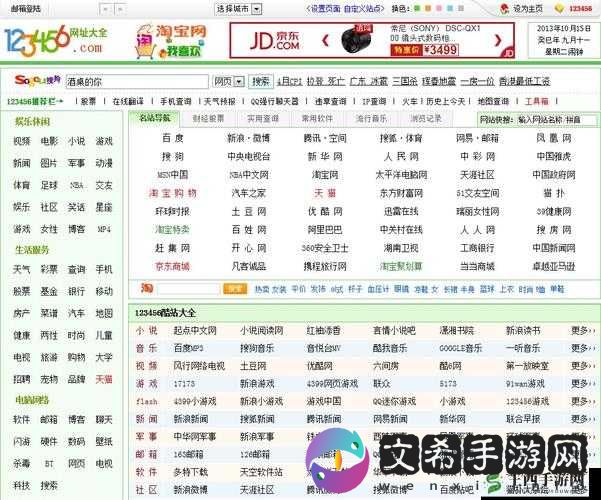
Task: Open the 百度 link in the site grid
Action: (x=172, y=138)
